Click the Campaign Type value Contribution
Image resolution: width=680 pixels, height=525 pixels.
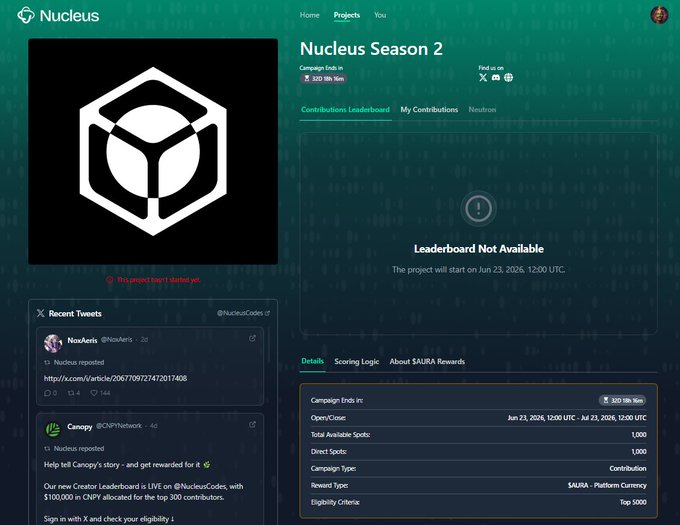point(628,468)
